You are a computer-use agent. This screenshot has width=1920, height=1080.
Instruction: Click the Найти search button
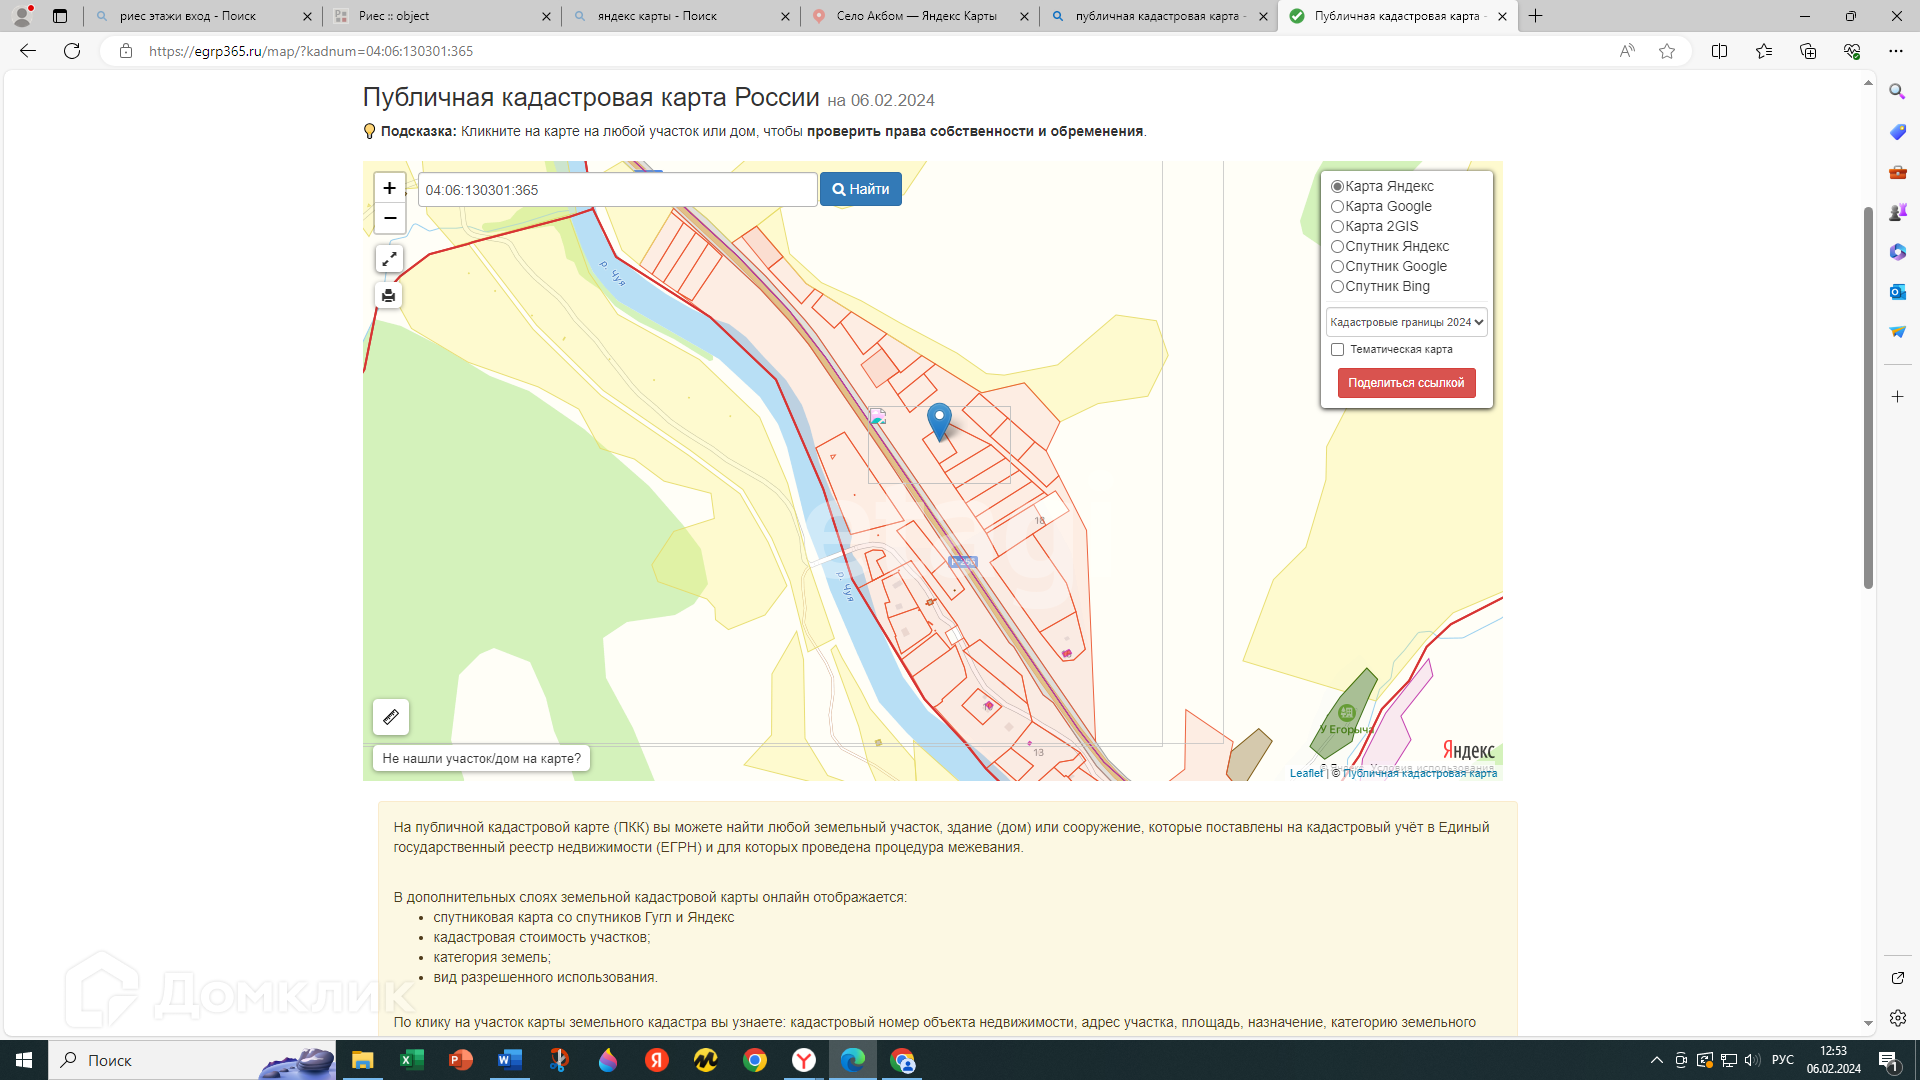coord(861,189)
